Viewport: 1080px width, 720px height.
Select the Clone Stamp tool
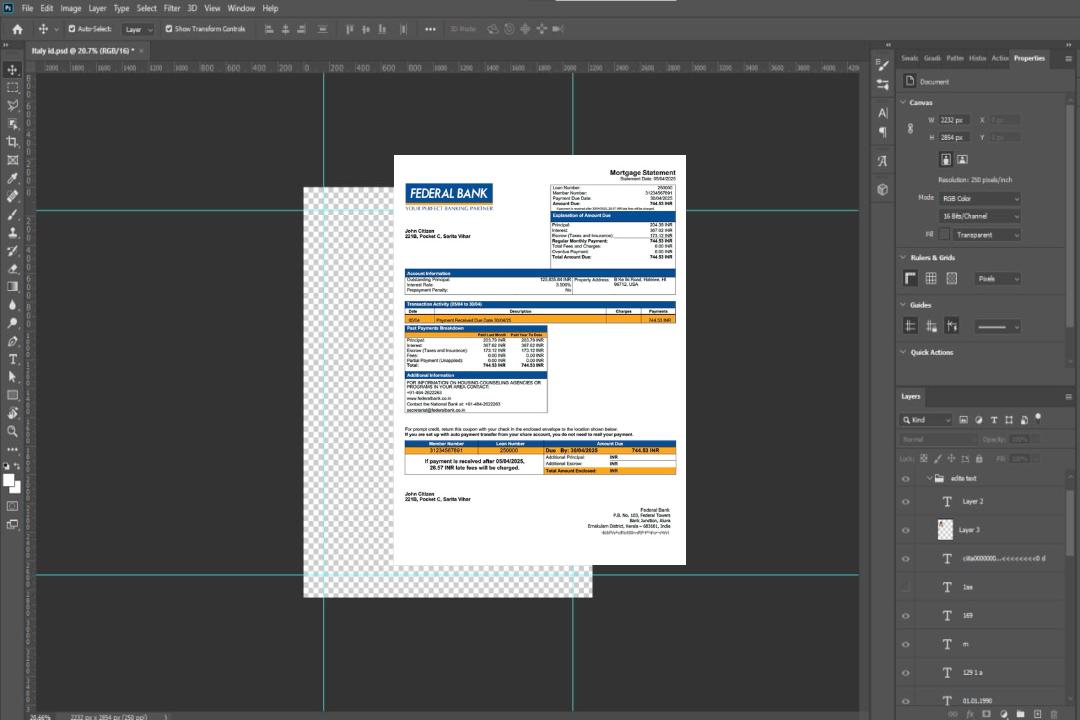12,232
